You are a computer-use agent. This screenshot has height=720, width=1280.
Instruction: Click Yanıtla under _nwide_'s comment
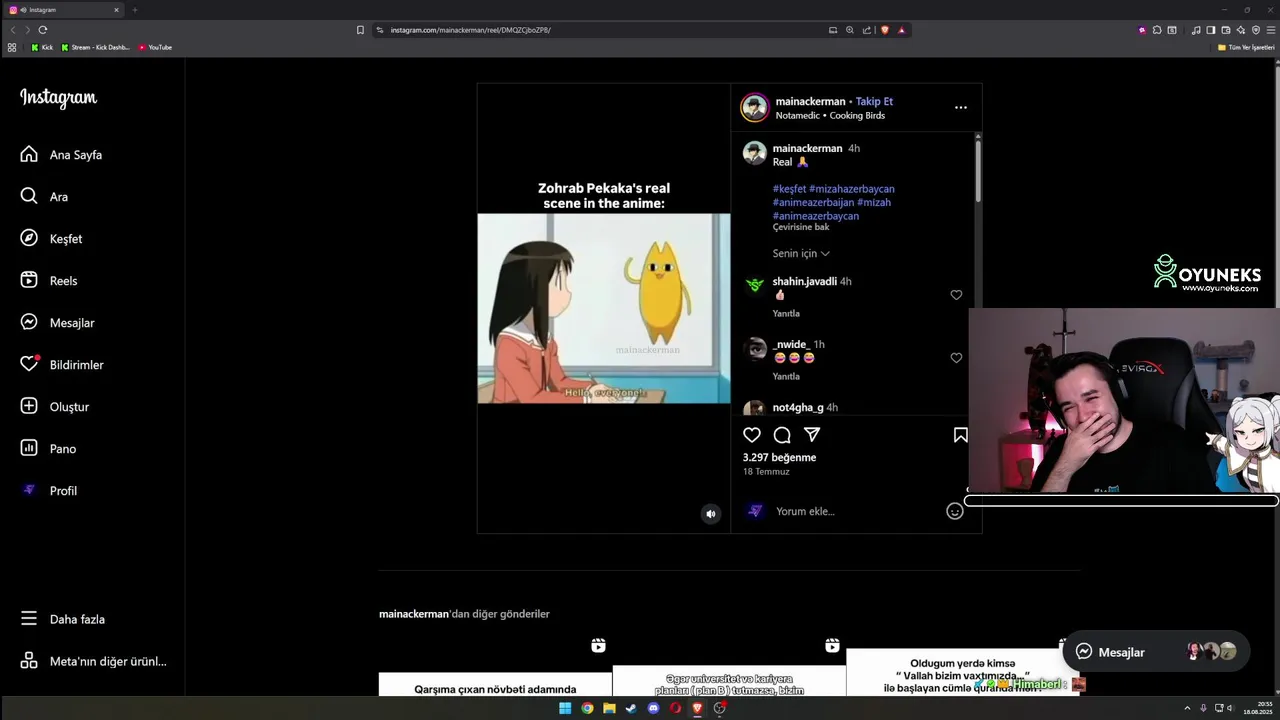(x=786, y=377)
